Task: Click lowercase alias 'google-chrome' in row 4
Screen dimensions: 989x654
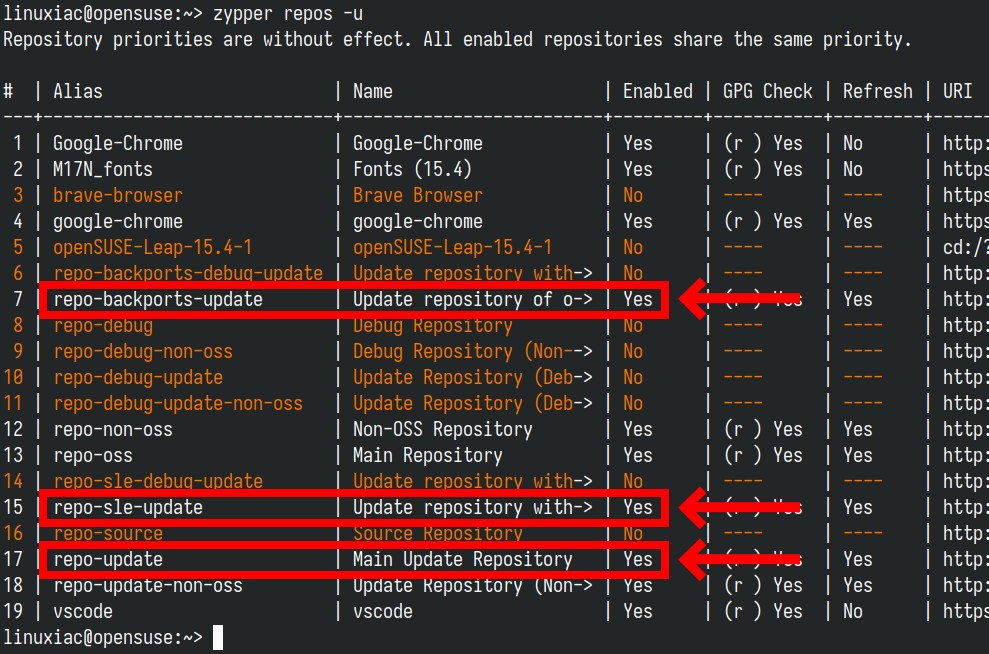Action: 117,221
